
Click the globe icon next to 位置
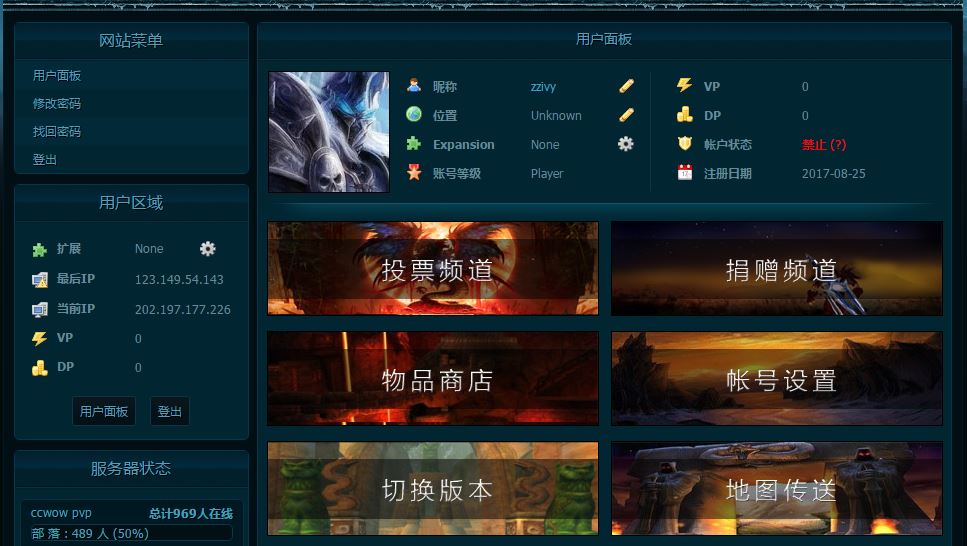[x=414, y=114]
